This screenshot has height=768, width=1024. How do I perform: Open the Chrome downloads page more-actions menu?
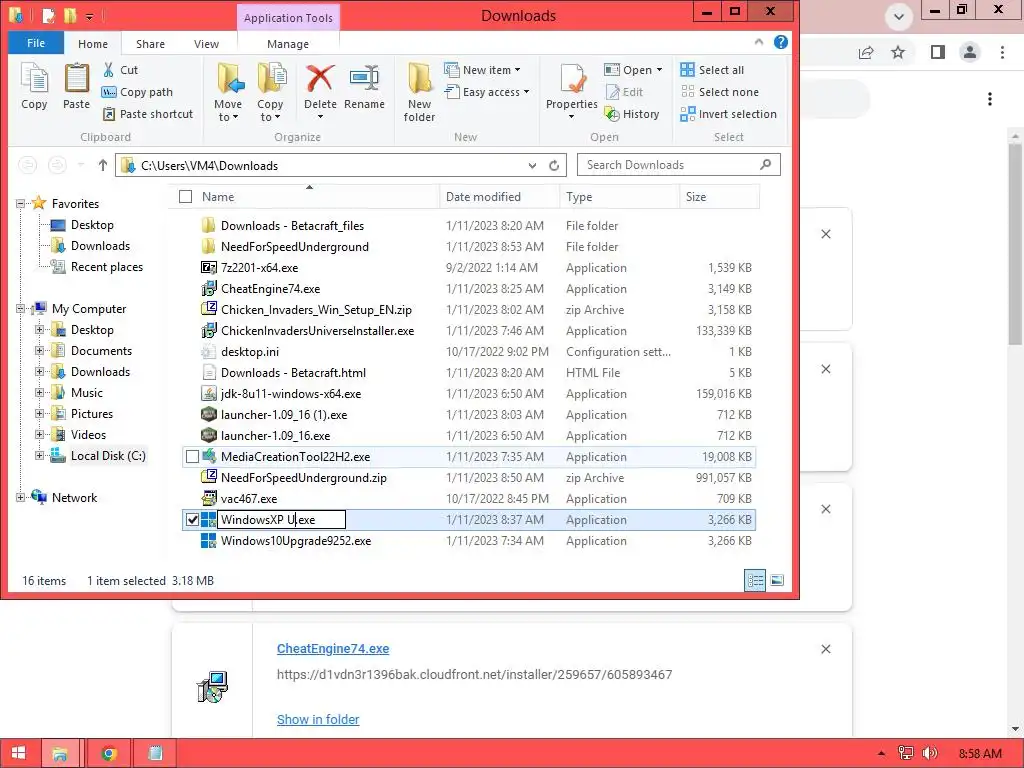click(x=990, y=99)
